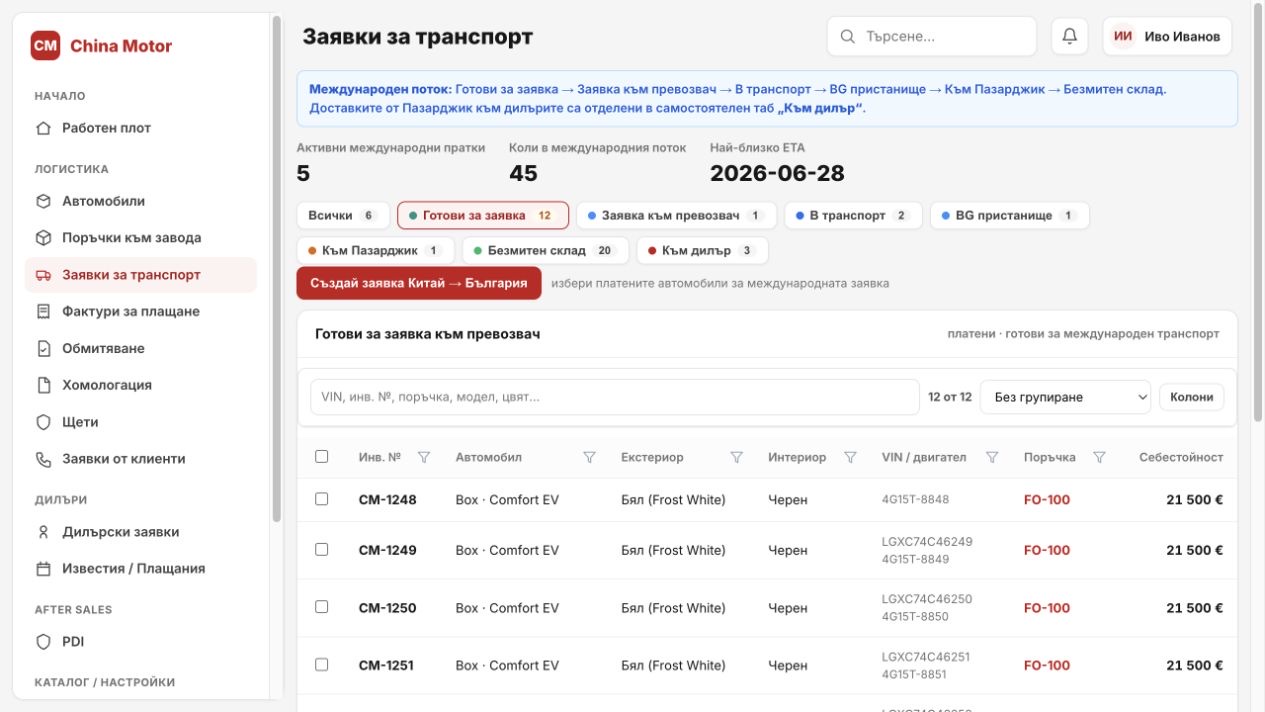Viewport: 1265px width, 712px height.
Task: Select the В транспорт tab
Action: [852, 215]
